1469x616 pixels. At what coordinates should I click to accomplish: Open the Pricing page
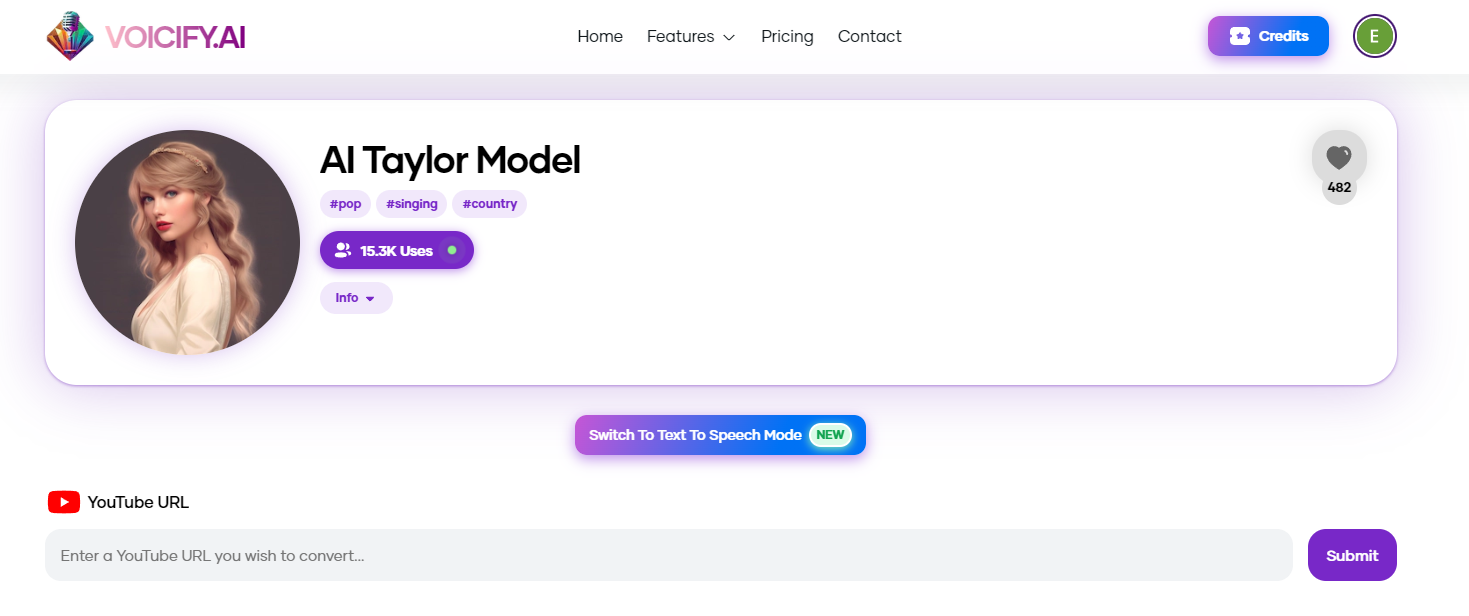point(787,36)
